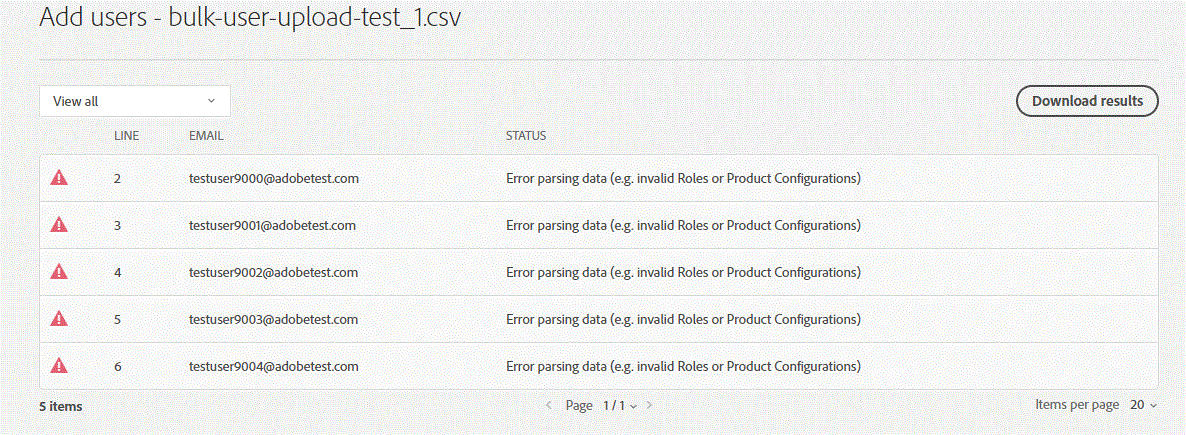
Task: Click the warning icon for line 2
Action: pos(59,178)
